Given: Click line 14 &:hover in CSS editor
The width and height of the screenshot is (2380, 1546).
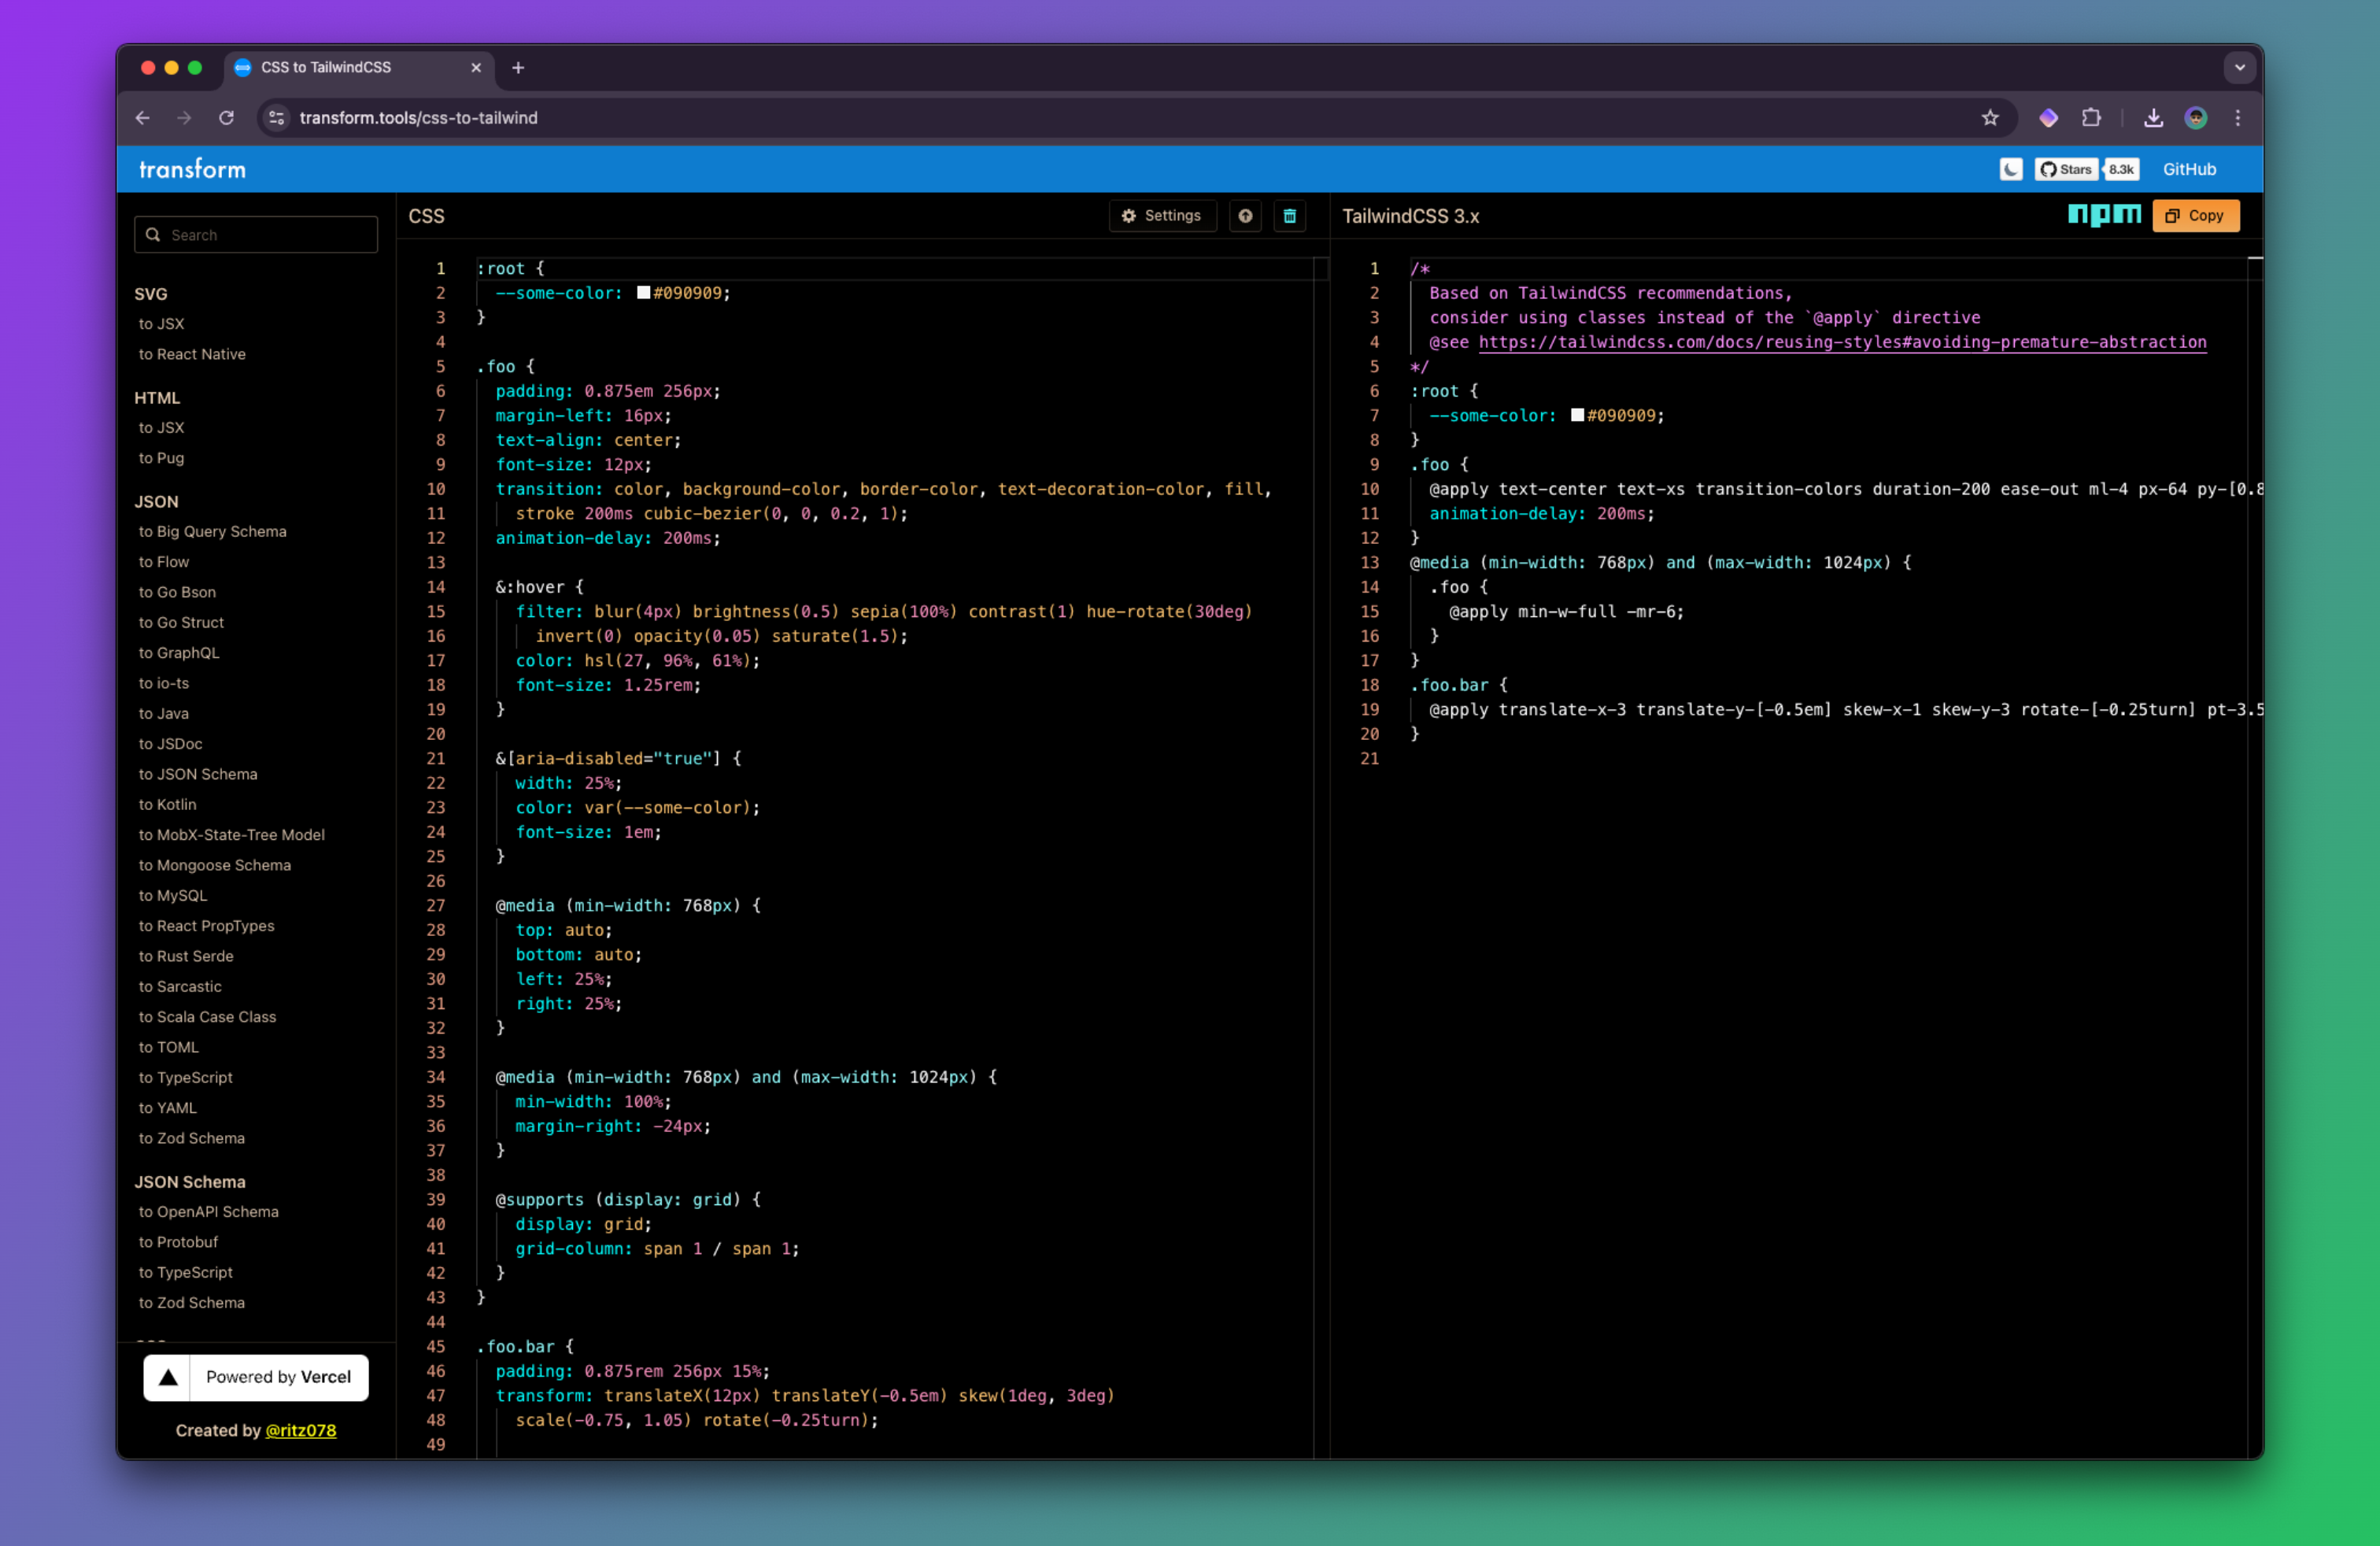Looking at the screenshot, I should [539, 587].
